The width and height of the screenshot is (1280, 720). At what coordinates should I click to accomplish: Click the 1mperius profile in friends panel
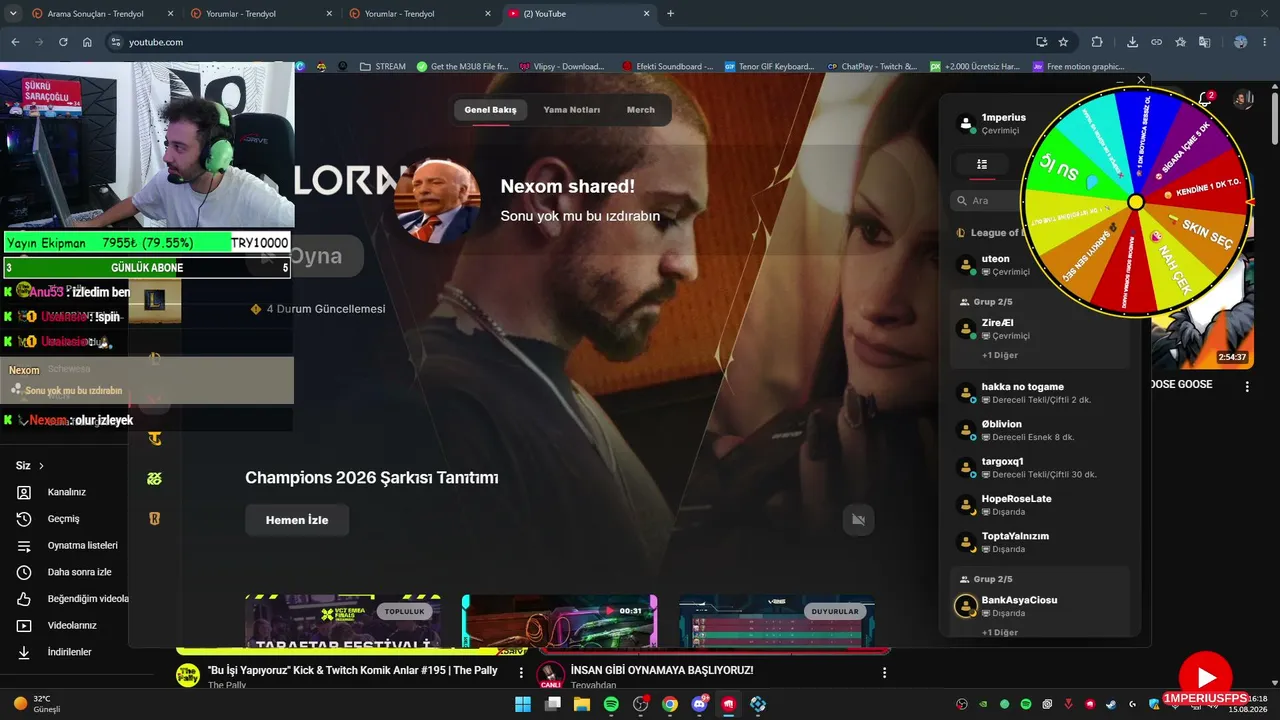[x=990, y=123]
